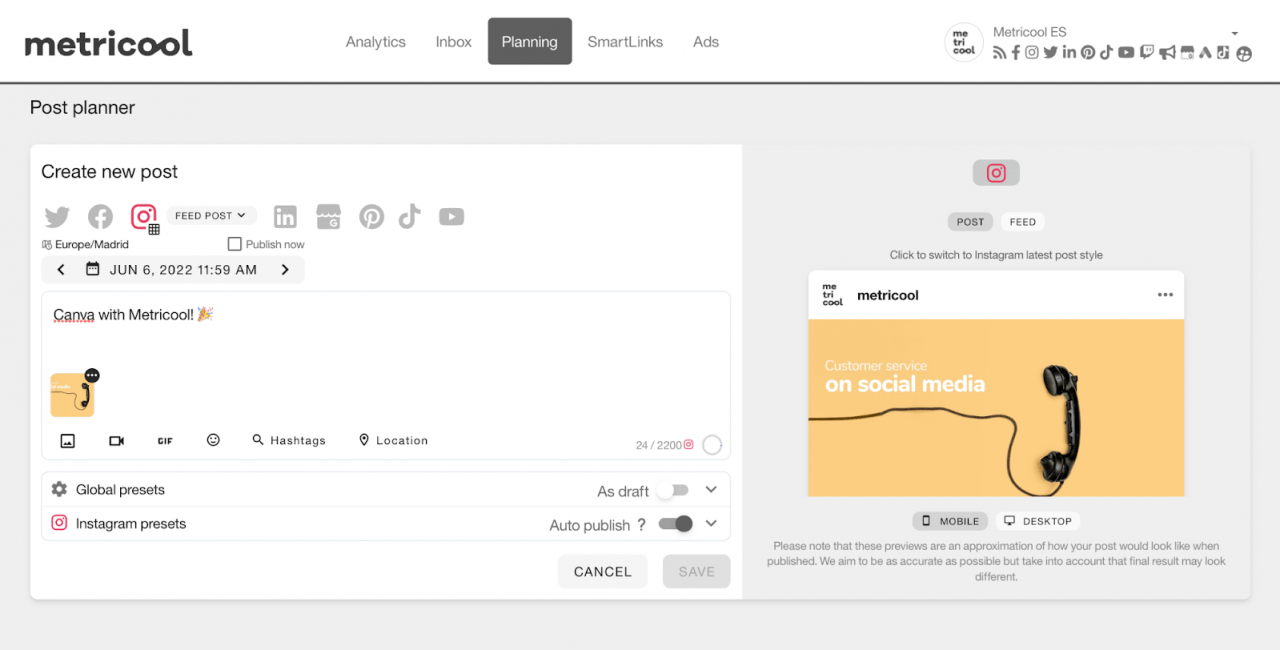Click the image upload icon in the editor
This screenshot has height=650, width=1280.
click(67, 440)
